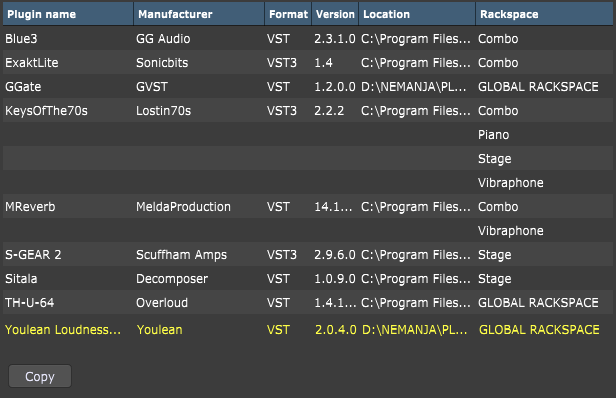Click GGate's D:\NEMANJA location cell
The image size is (616, 398).
pyautogui.click(x=414, y=87)
